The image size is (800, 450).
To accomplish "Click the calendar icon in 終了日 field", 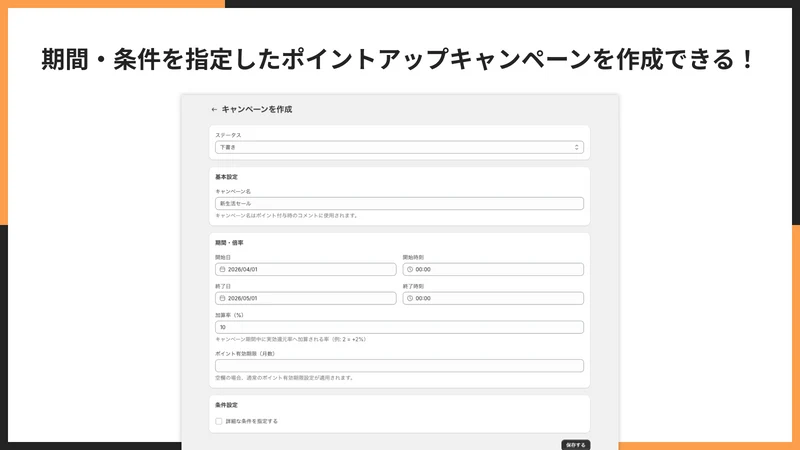I will pos(222,298).
